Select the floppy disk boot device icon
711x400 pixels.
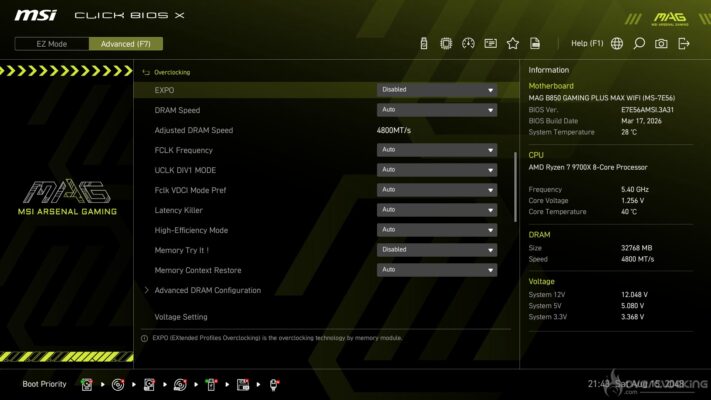pyautogui.click(x=243, y=385)
